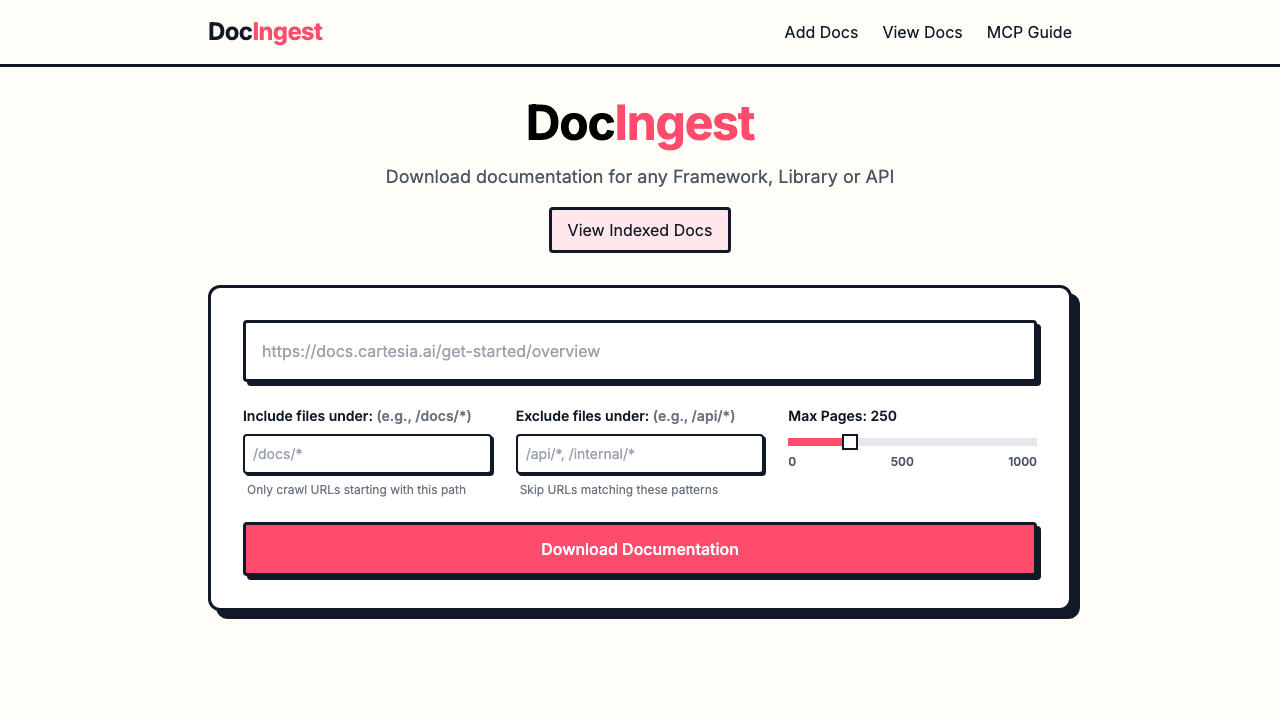This screenshot has width=1280, height=720.
Task: Click the View Indexed Docs button
Action: [639, 230]
